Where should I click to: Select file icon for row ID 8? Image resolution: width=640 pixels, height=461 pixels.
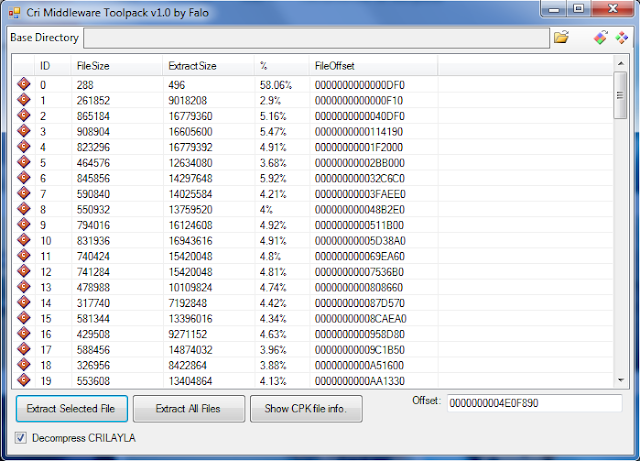[x=24, y=209]
